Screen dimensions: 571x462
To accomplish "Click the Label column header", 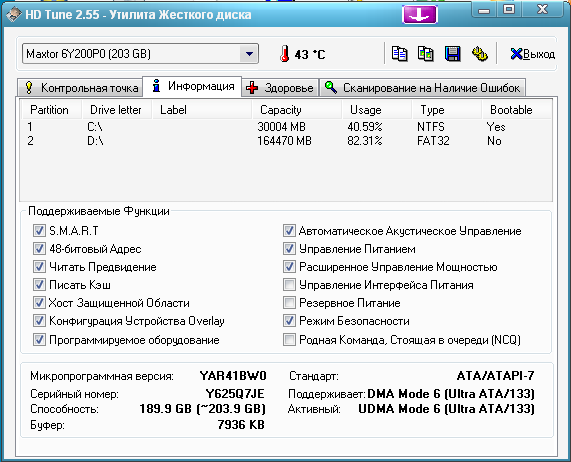I will [201, 110].
